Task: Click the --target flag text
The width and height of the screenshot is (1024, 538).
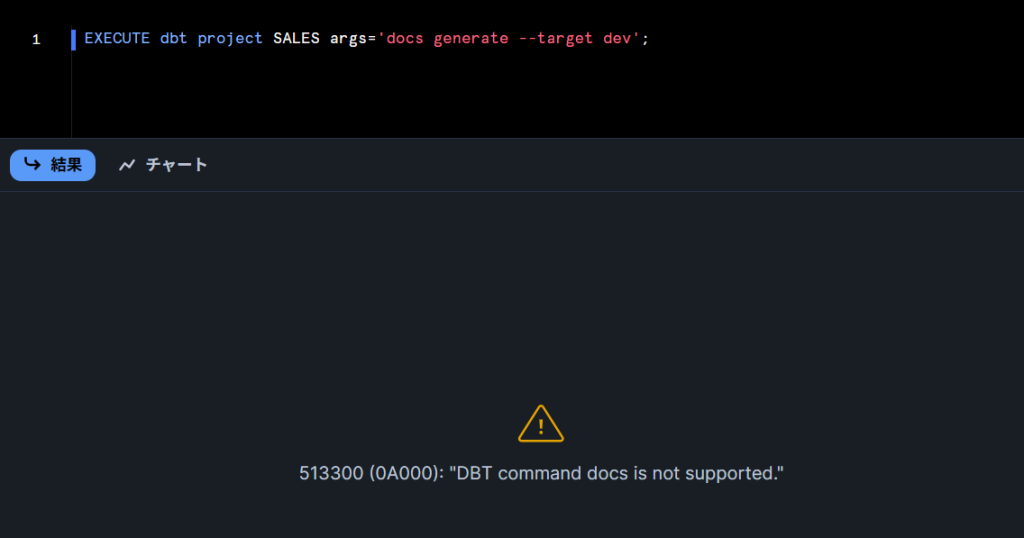Action: click(x=556, y=39)
